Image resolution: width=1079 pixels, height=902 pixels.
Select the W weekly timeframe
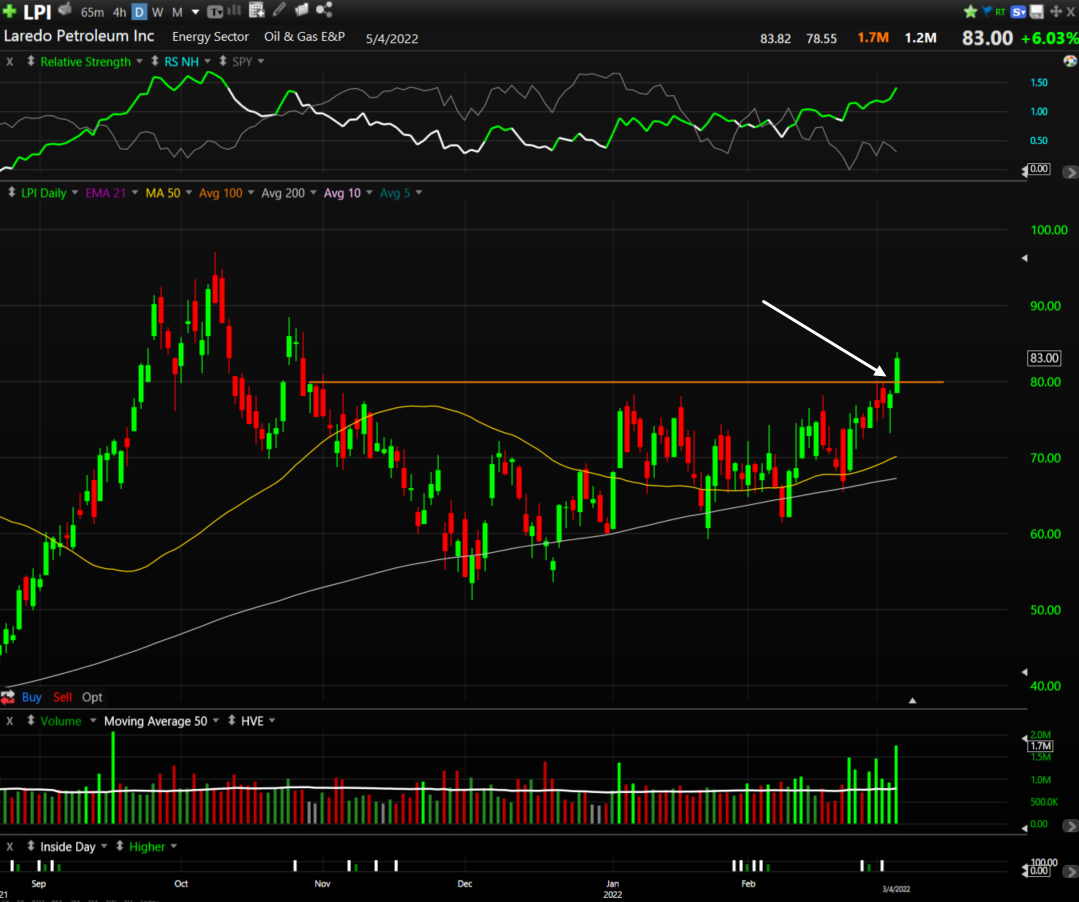coord(158,12)
